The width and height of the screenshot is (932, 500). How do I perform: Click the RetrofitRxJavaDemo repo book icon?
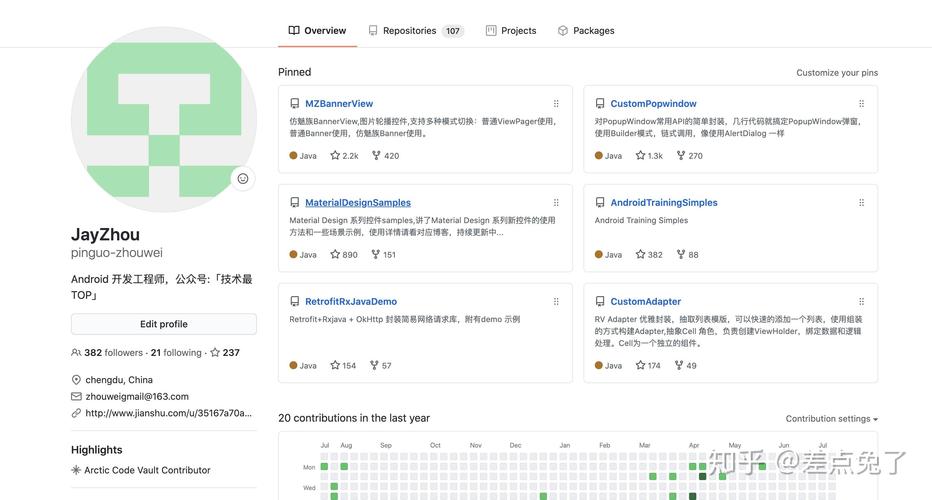(x=294, y=301)
